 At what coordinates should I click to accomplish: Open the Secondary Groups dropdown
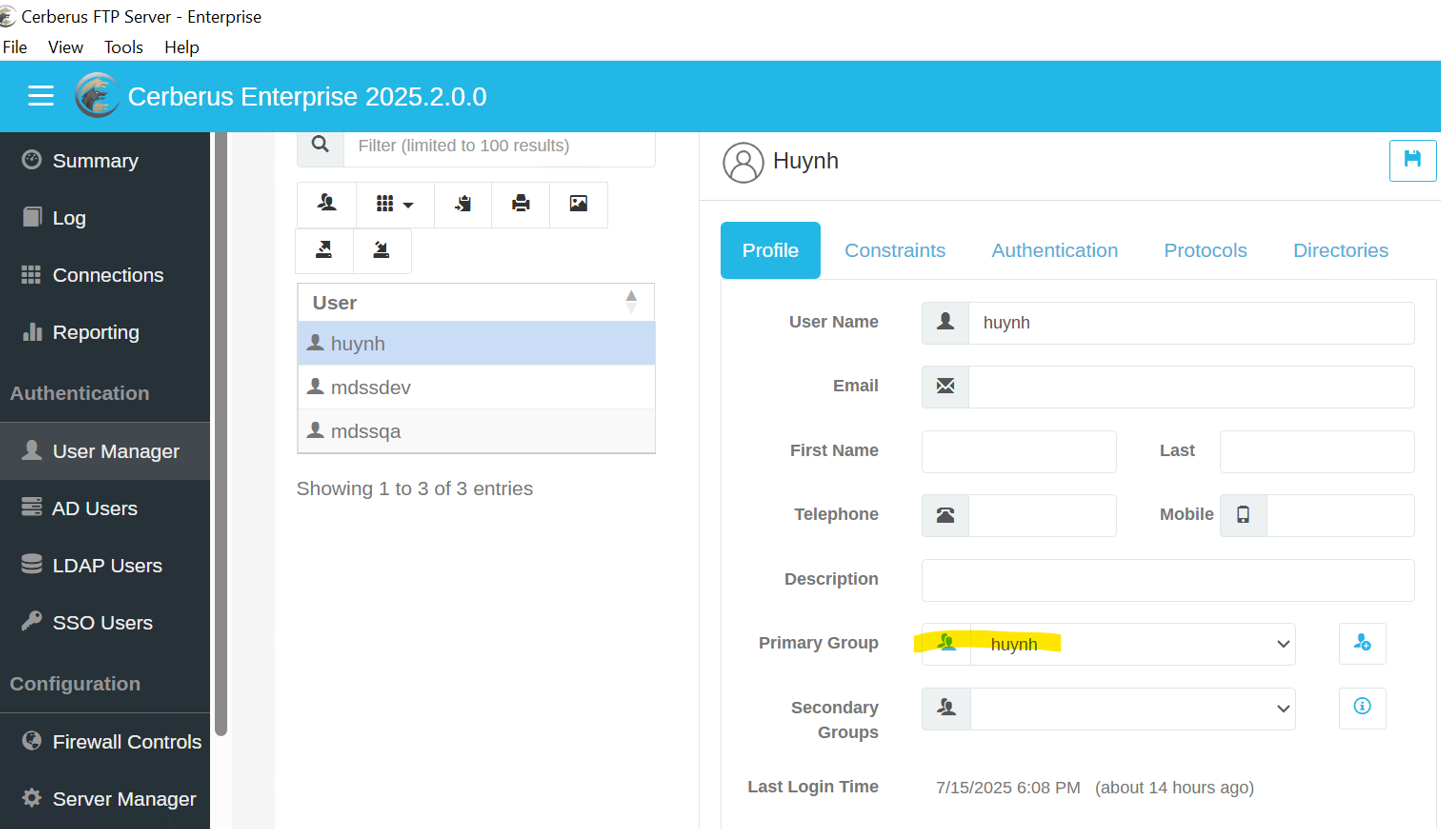[1132, 708]
